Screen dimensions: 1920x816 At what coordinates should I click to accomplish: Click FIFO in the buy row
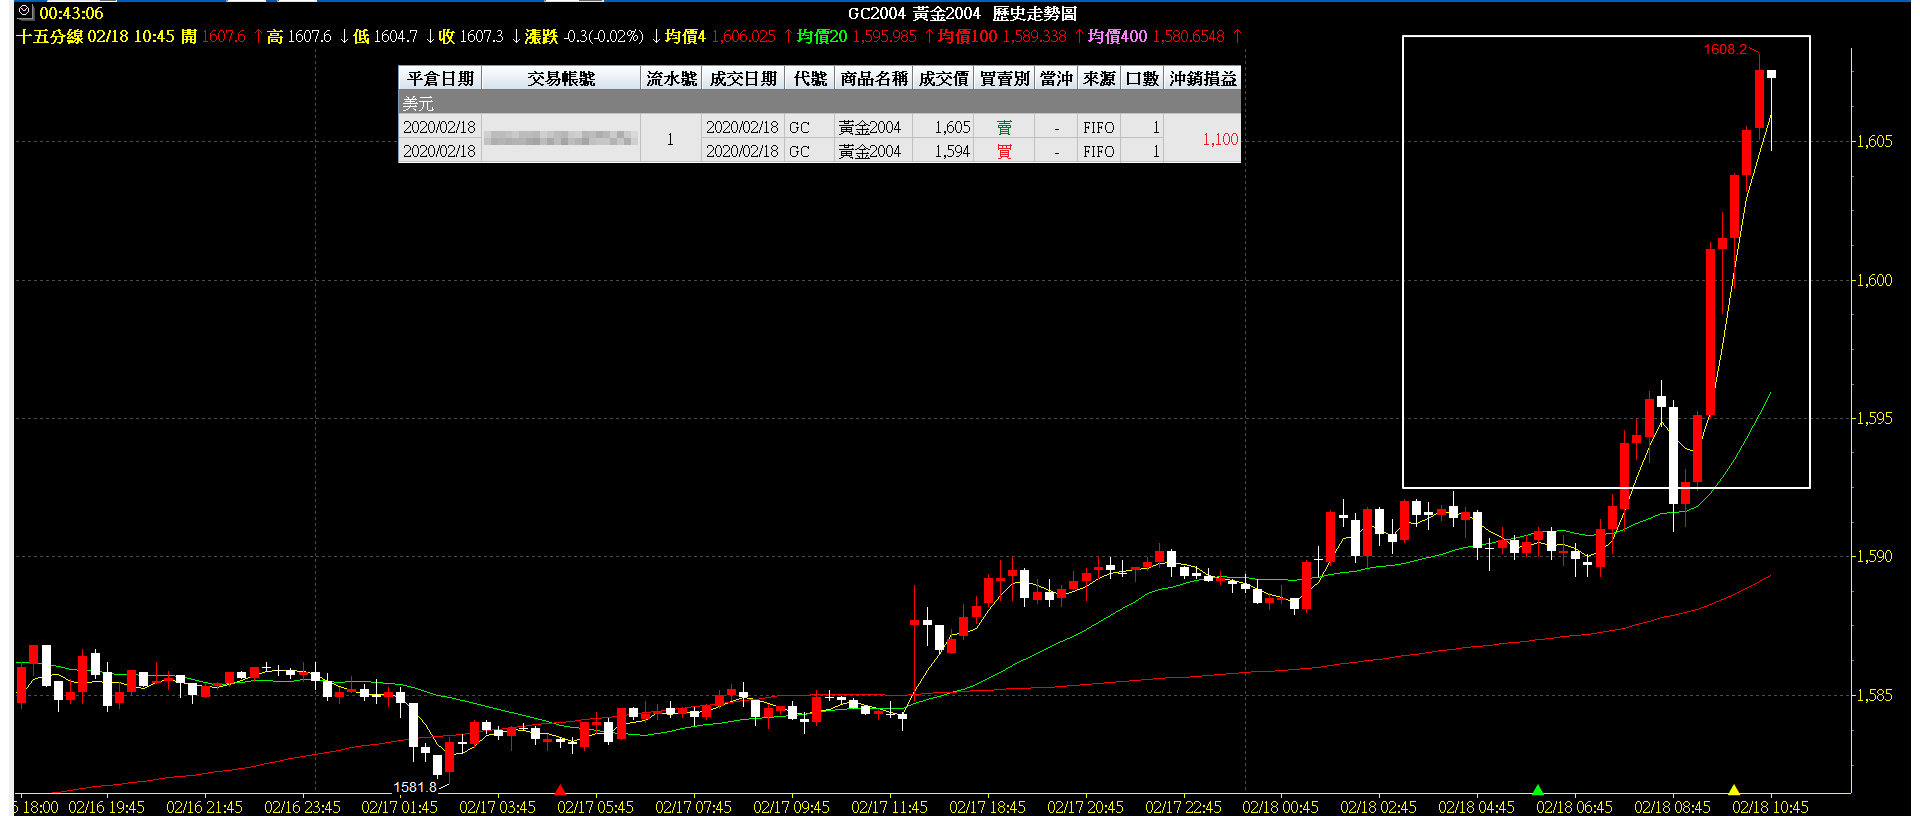(x=1098, y=151)
